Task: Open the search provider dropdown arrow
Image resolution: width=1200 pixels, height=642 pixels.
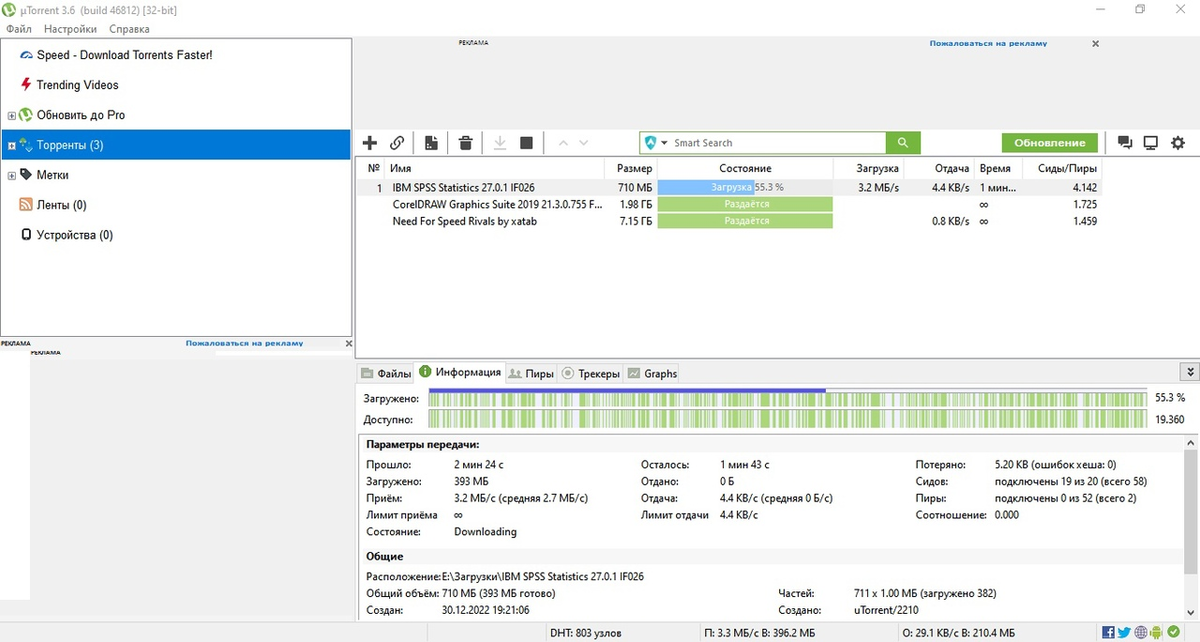Action: coord(664,143)
